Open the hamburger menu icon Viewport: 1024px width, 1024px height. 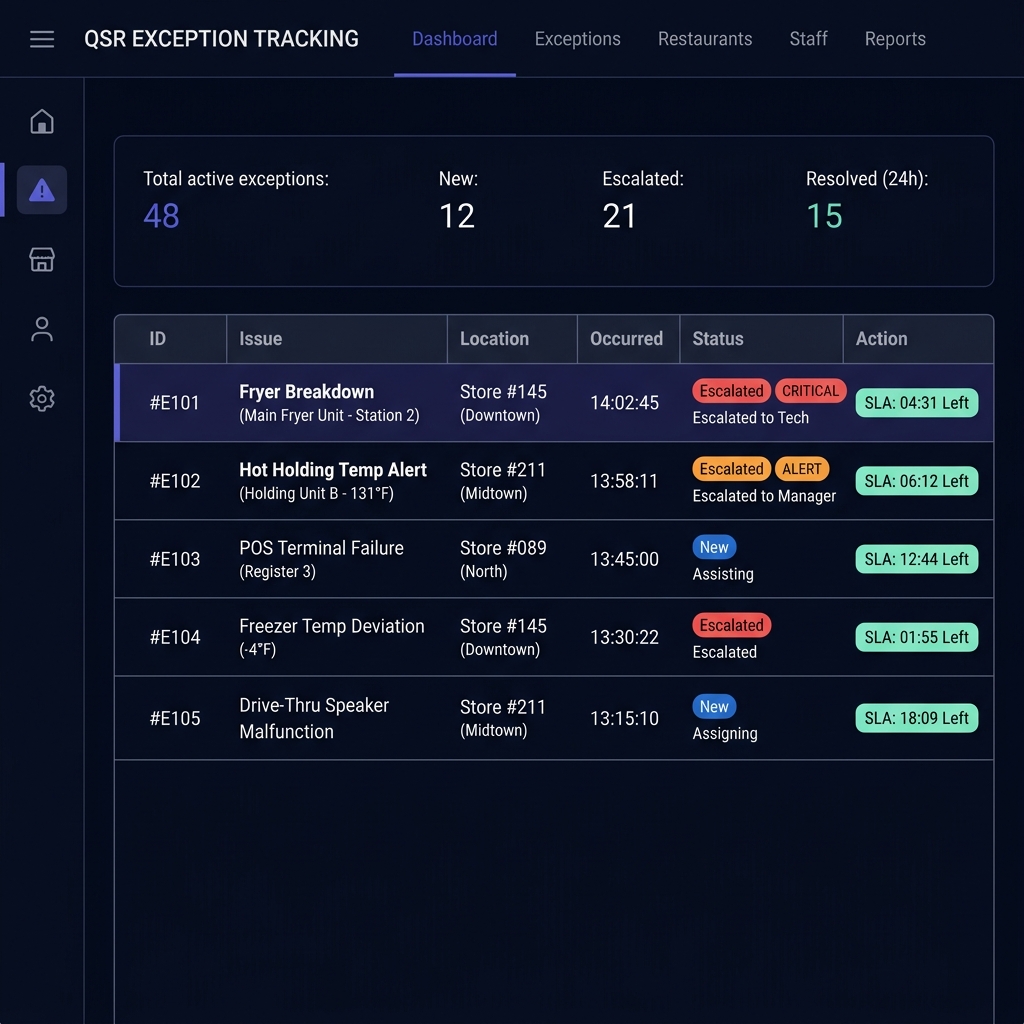click(x=42, y=39)
